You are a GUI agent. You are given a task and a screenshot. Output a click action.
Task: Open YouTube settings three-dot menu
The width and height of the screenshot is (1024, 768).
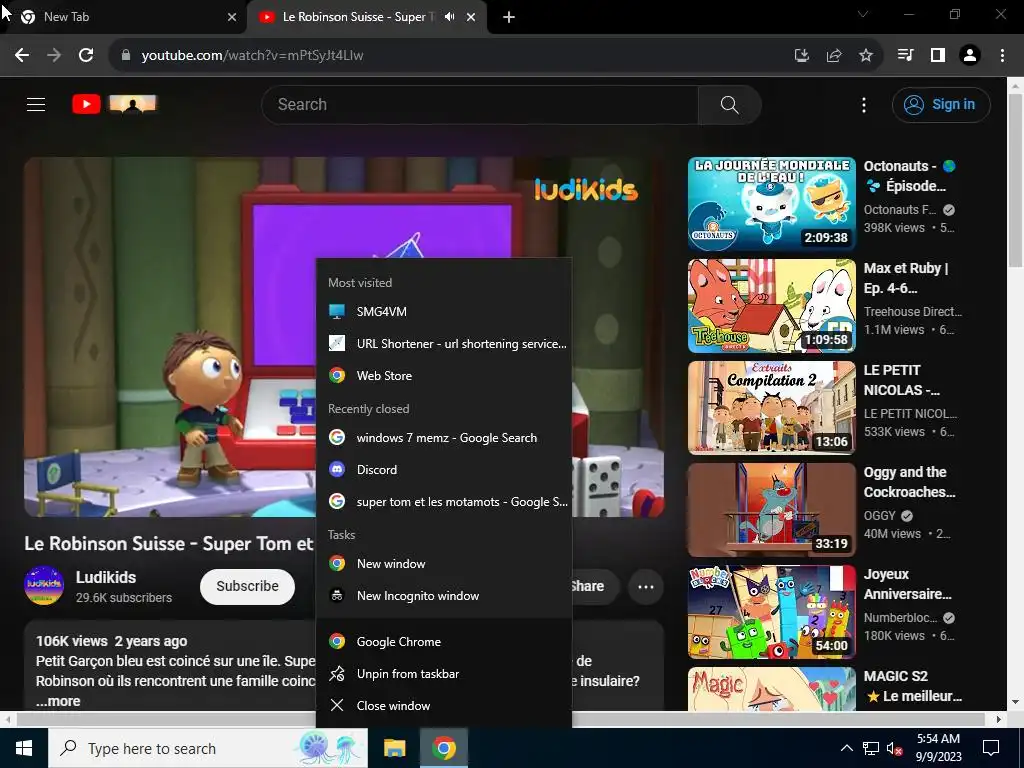(864, 104)
